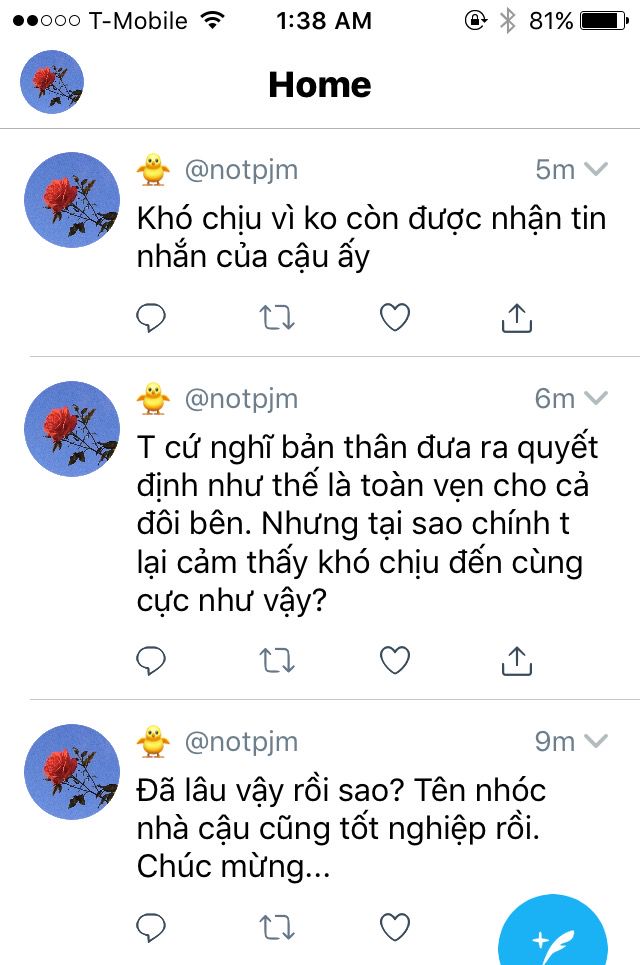Viewport: 640px width, 965px height.
Task: Reply to the 6m tweet about quyết định
Action: pyautogui.click(x=151, y=660)
